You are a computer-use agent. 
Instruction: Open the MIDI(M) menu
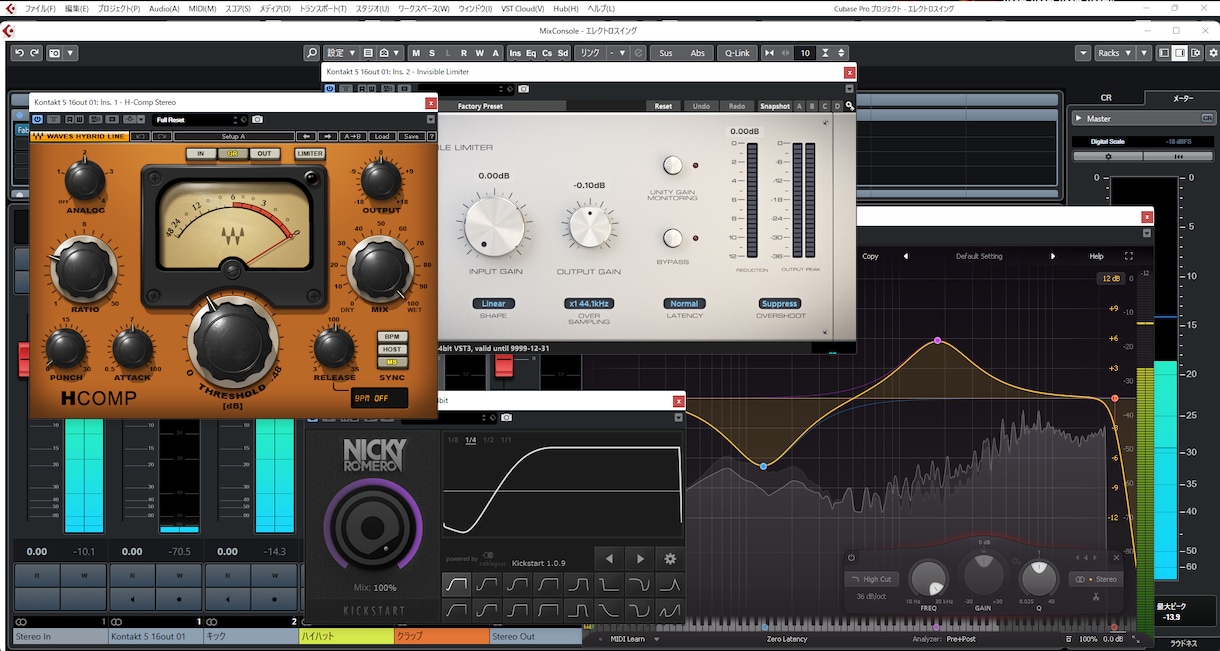tap(202, 8)
